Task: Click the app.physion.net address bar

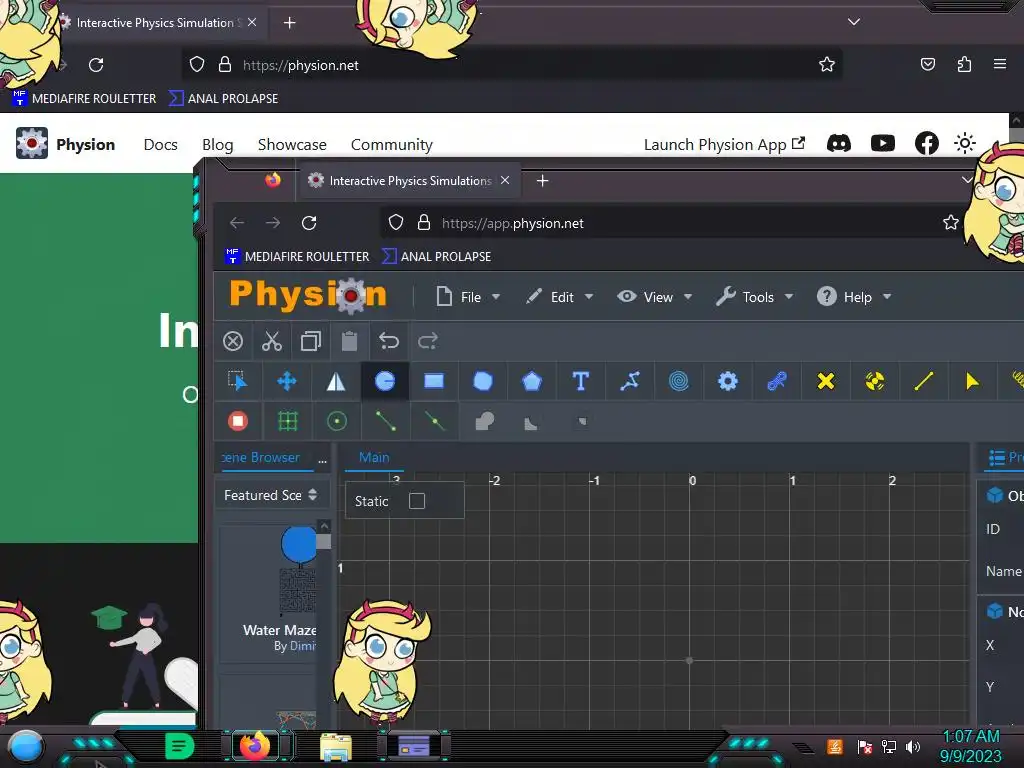Action: (x=673, y=223)
